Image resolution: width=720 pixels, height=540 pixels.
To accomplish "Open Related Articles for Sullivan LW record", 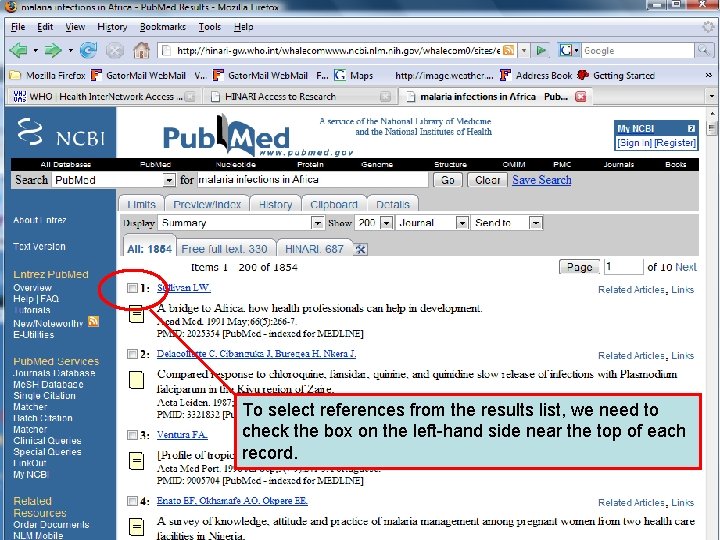I will coord(631,290).
